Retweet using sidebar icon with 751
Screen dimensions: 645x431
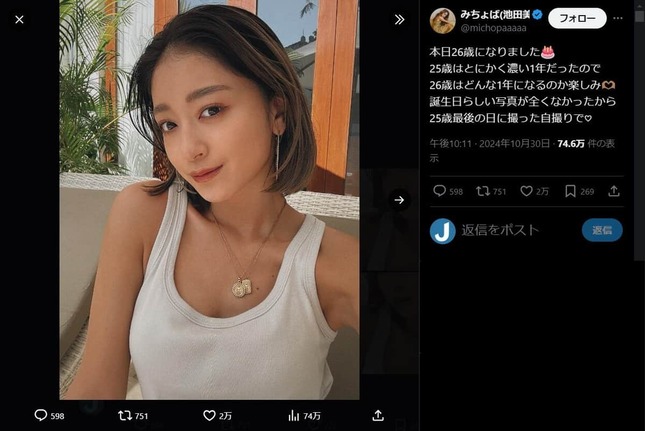[x=483, y=191]
